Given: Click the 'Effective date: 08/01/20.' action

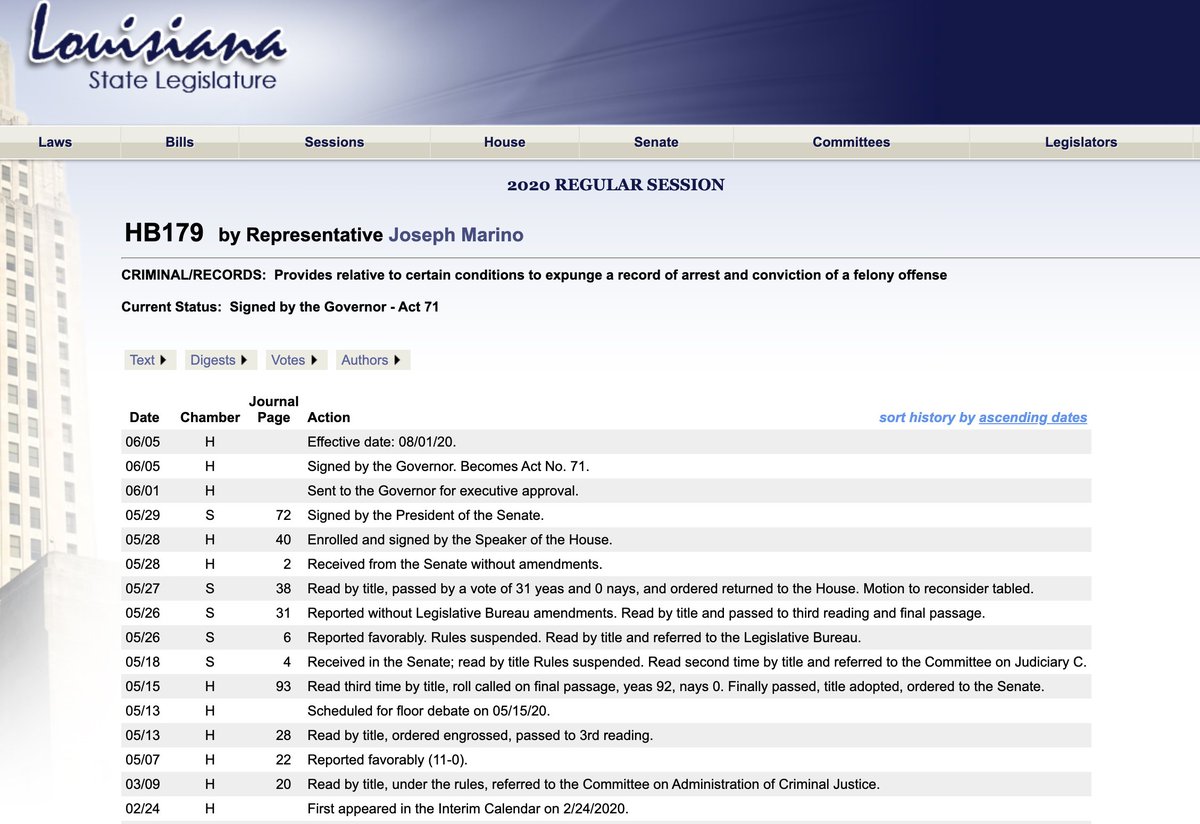Looking at the screenshot, I should point(382,442).
